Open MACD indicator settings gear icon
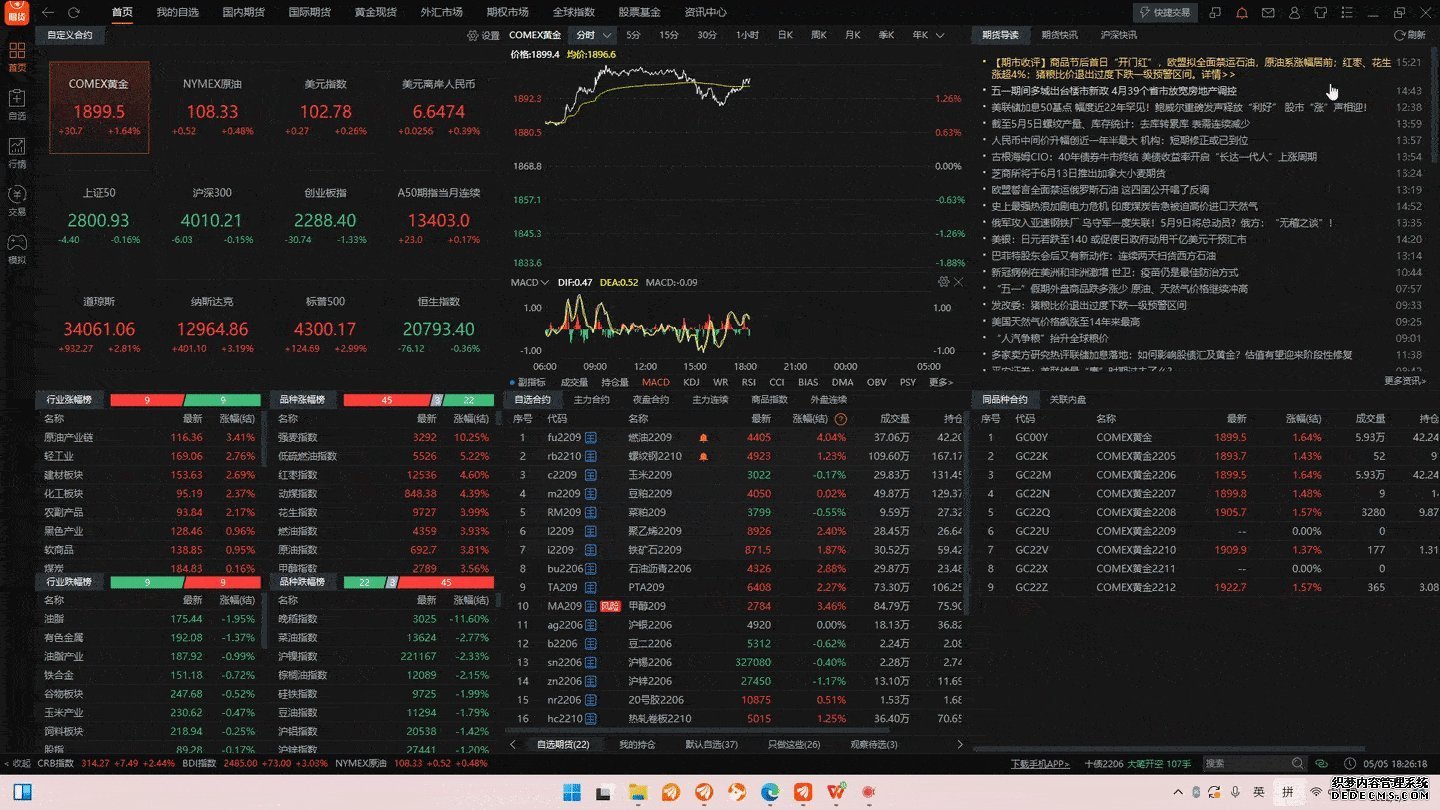Screen dimensions: 1440x810 [x=943, y=282]
